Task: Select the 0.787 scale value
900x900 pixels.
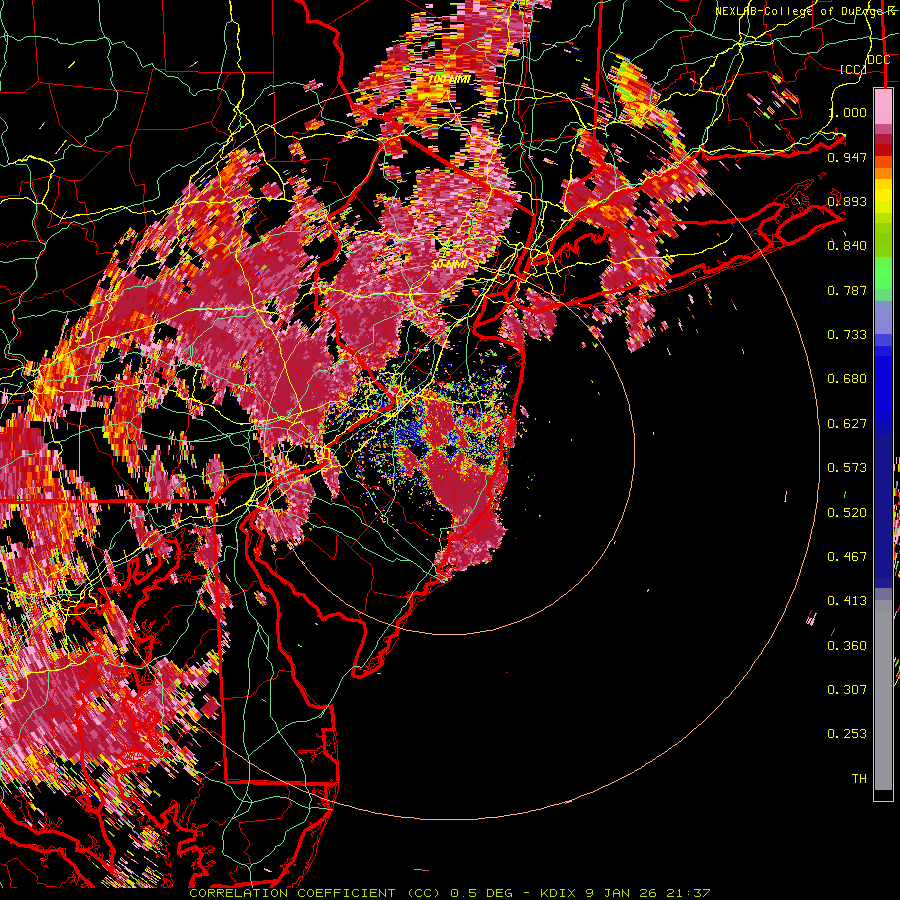Action: pyautogui.click(x=847, y=290)
